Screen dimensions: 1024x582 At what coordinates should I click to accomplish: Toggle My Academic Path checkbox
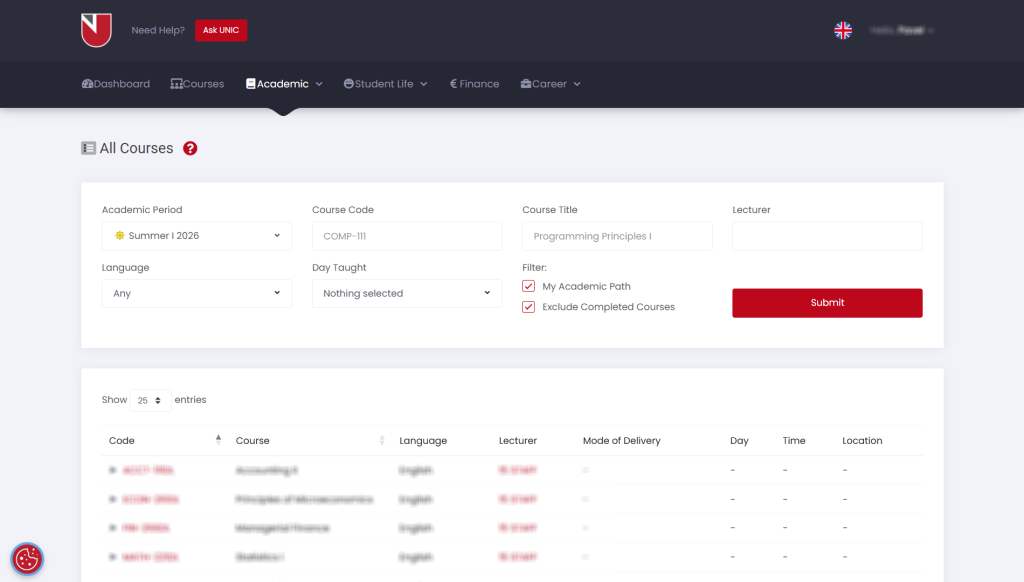[x=528, y=286]
